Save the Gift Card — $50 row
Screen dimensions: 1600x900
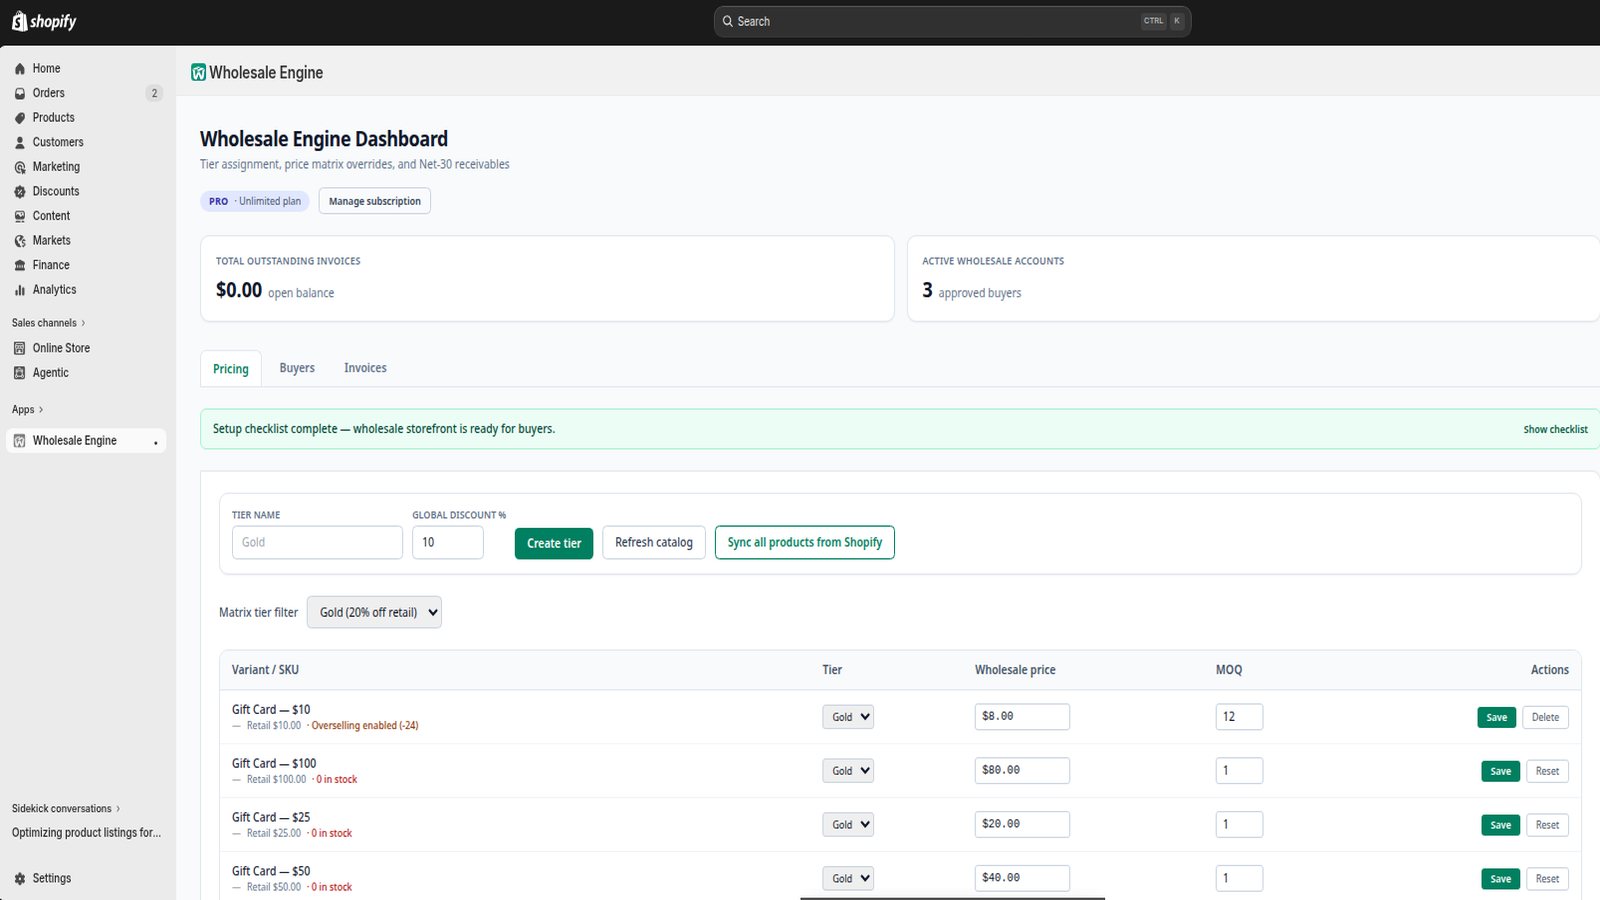click(x=1501, y=879)
